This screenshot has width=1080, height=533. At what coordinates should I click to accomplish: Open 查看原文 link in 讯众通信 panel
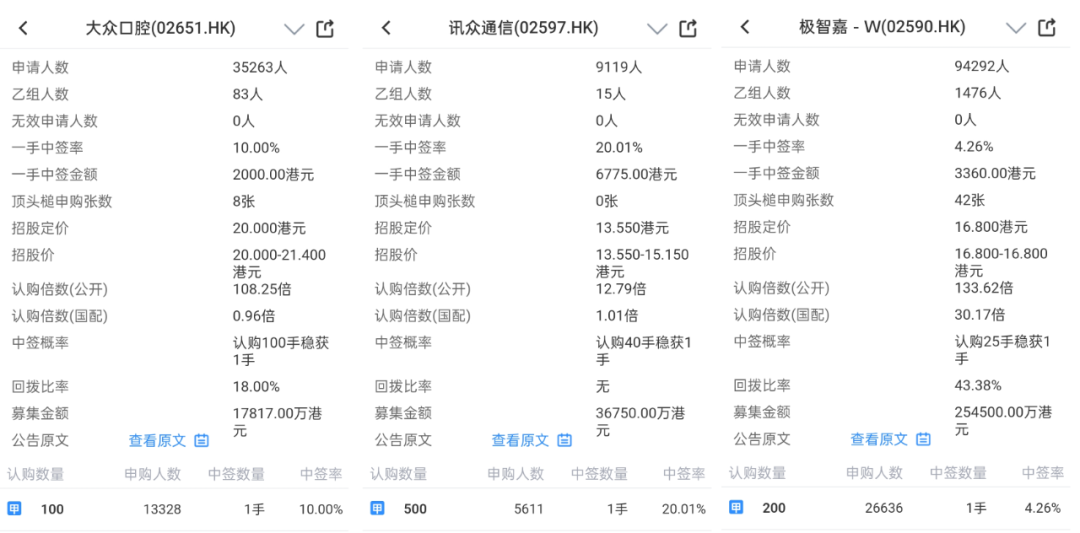click(520, 441)
